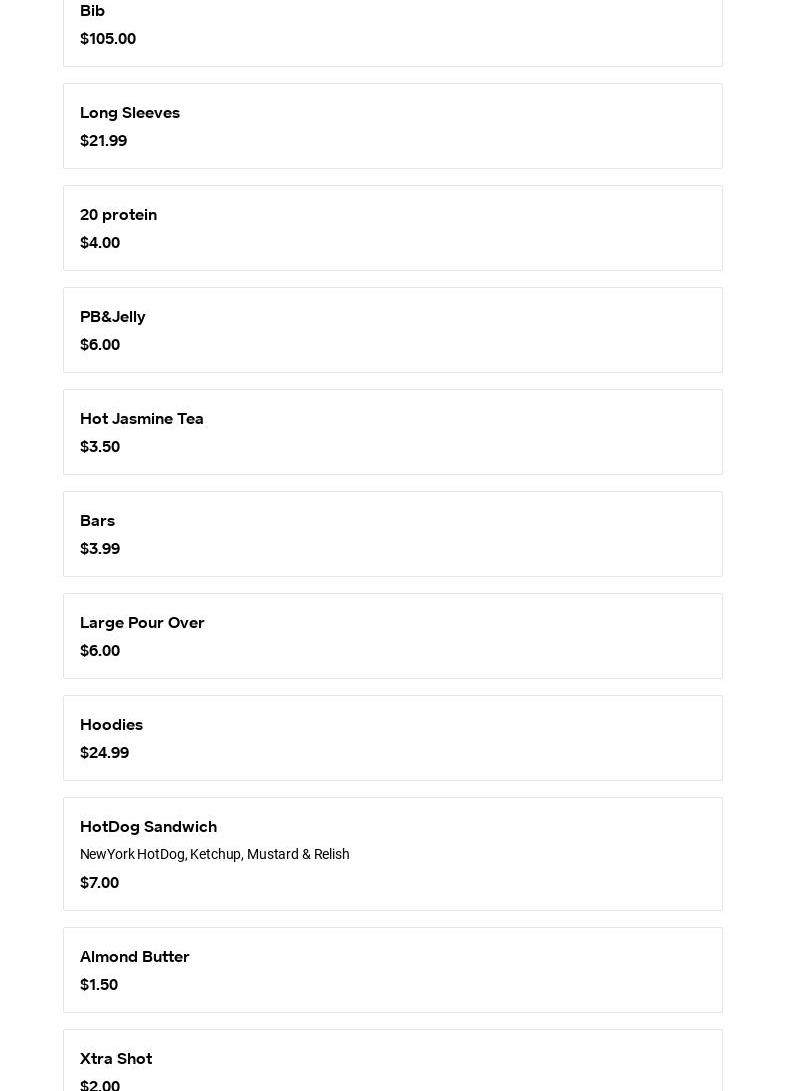This screenshot has height=1091, width=785.
Task: Click the HotDog Sandwich ingredients description
Action: [x=215, y=855]
